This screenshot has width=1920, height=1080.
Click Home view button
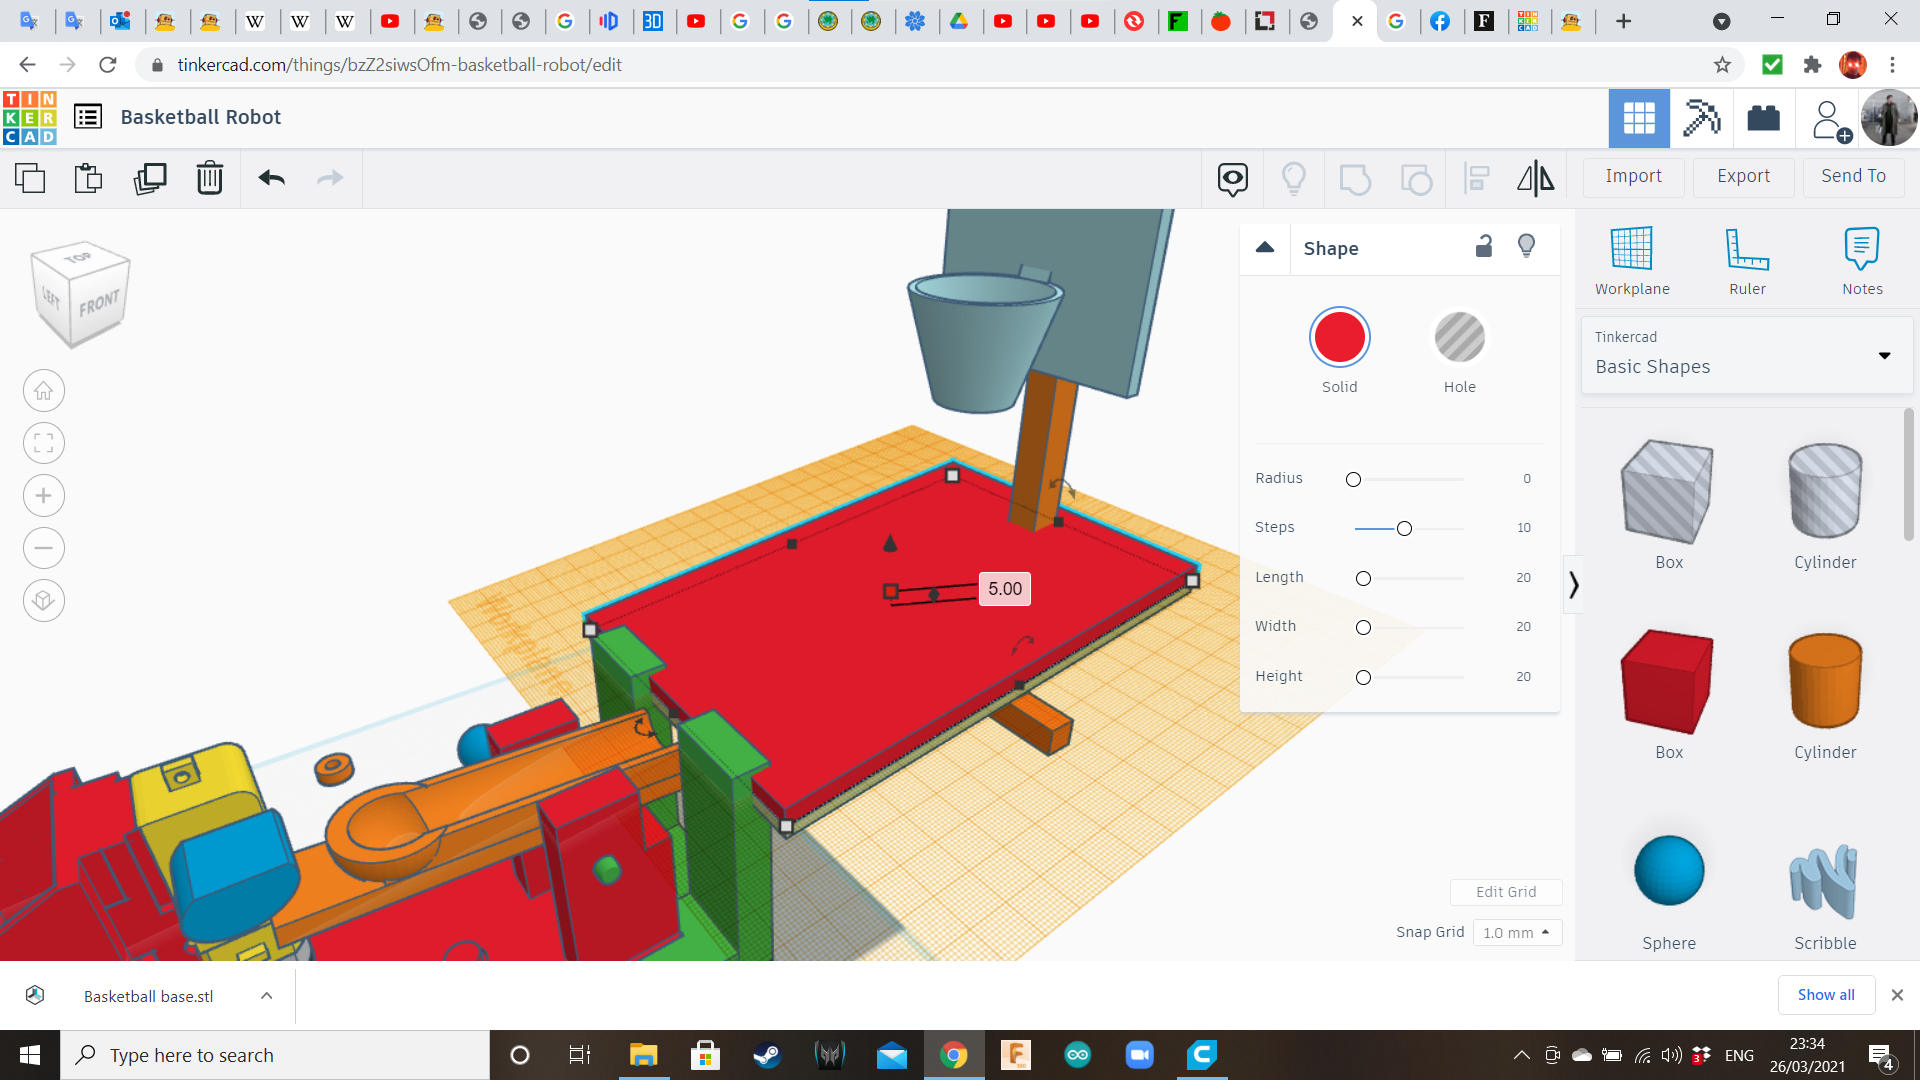[x=44, y=391]
